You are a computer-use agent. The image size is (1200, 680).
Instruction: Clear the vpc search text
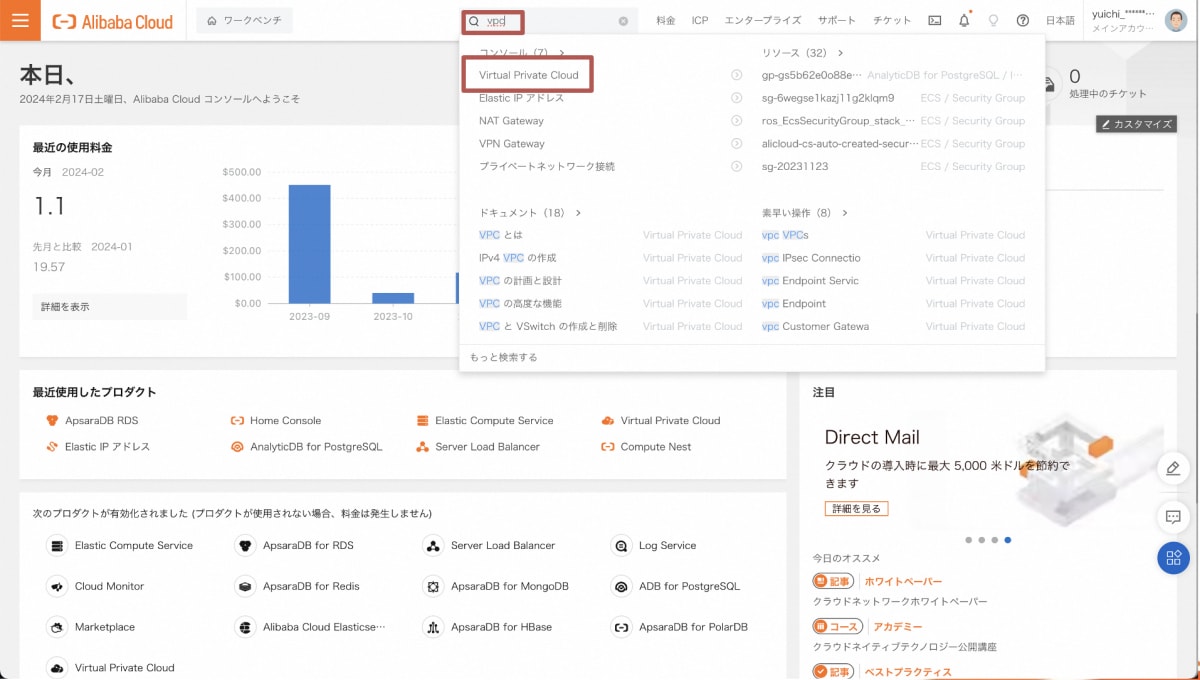click(x=623, y=20)
